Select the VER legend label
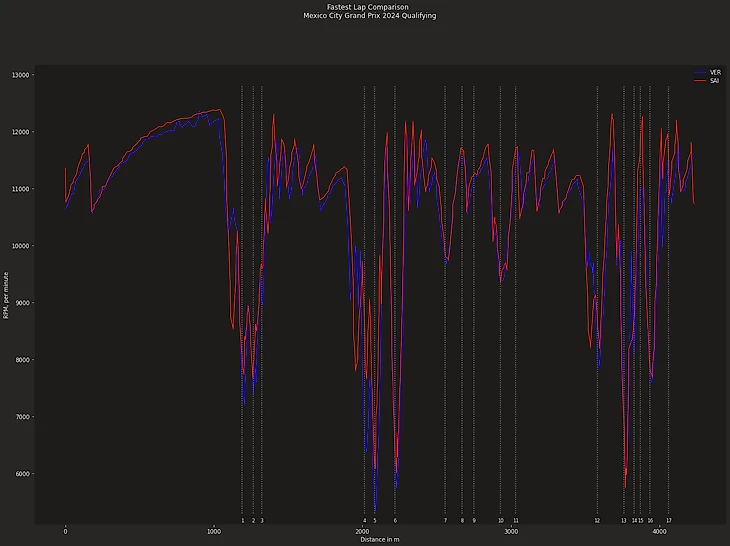 [715, 73]
